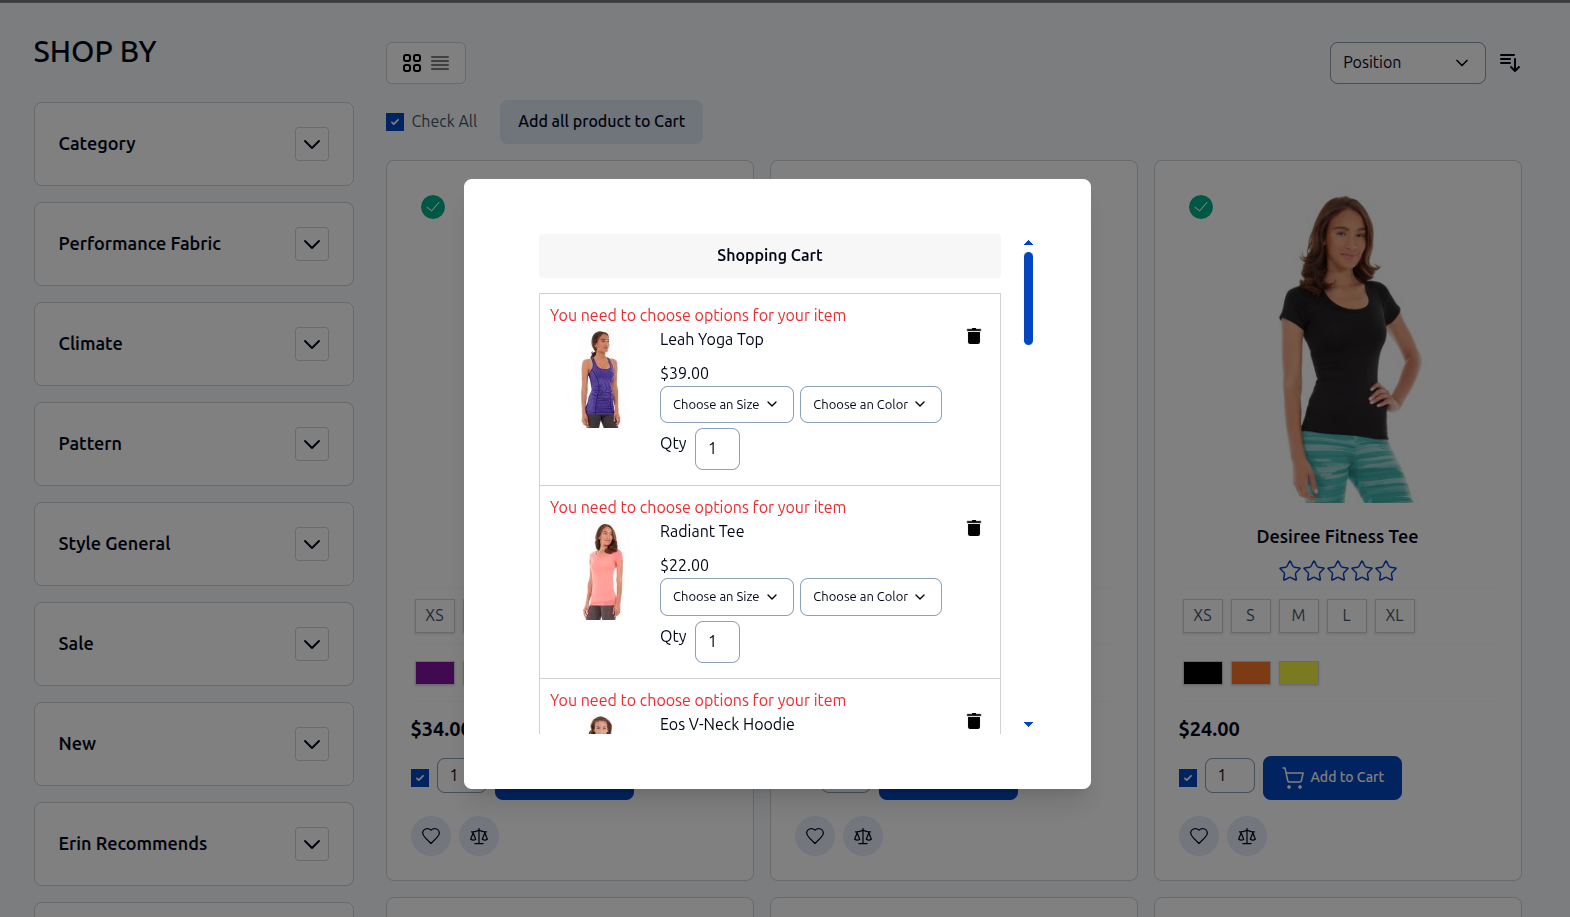
Task: Click wishlist heart on first product card
Action: [x=431, y=836]
